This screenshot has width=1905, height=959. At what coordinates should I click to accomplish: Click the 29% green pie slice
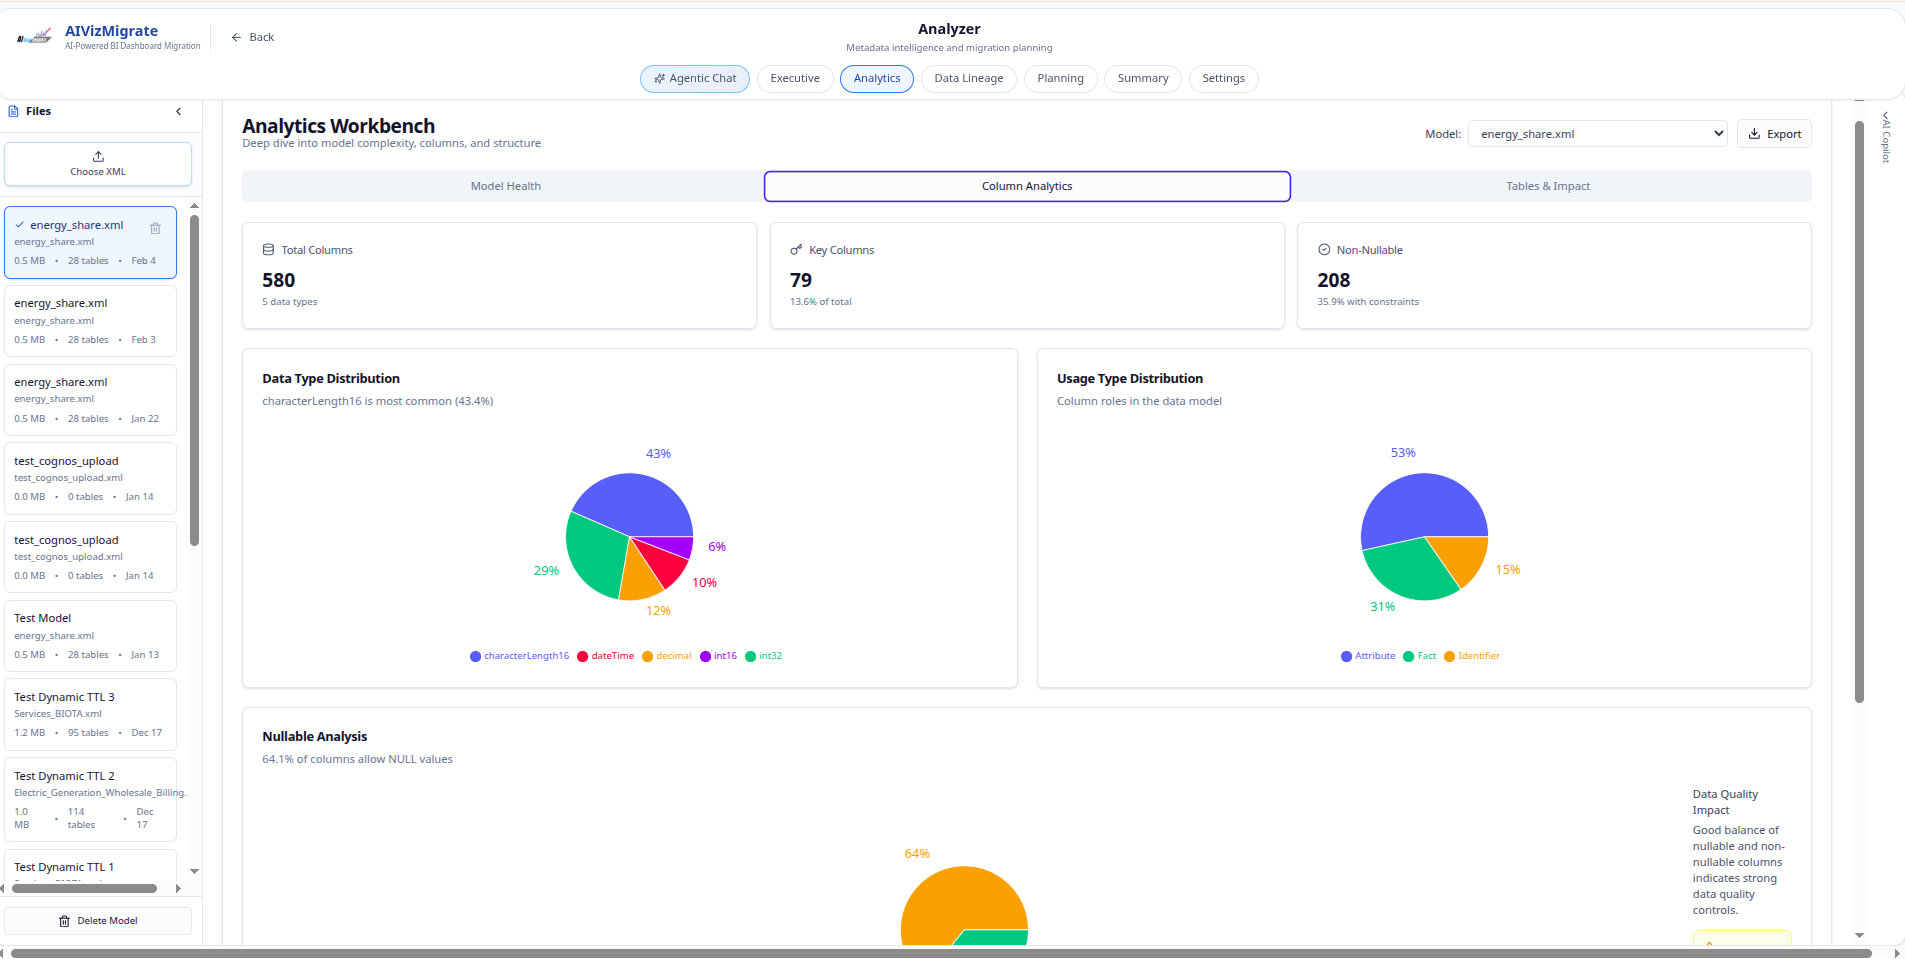click(595, 555)
